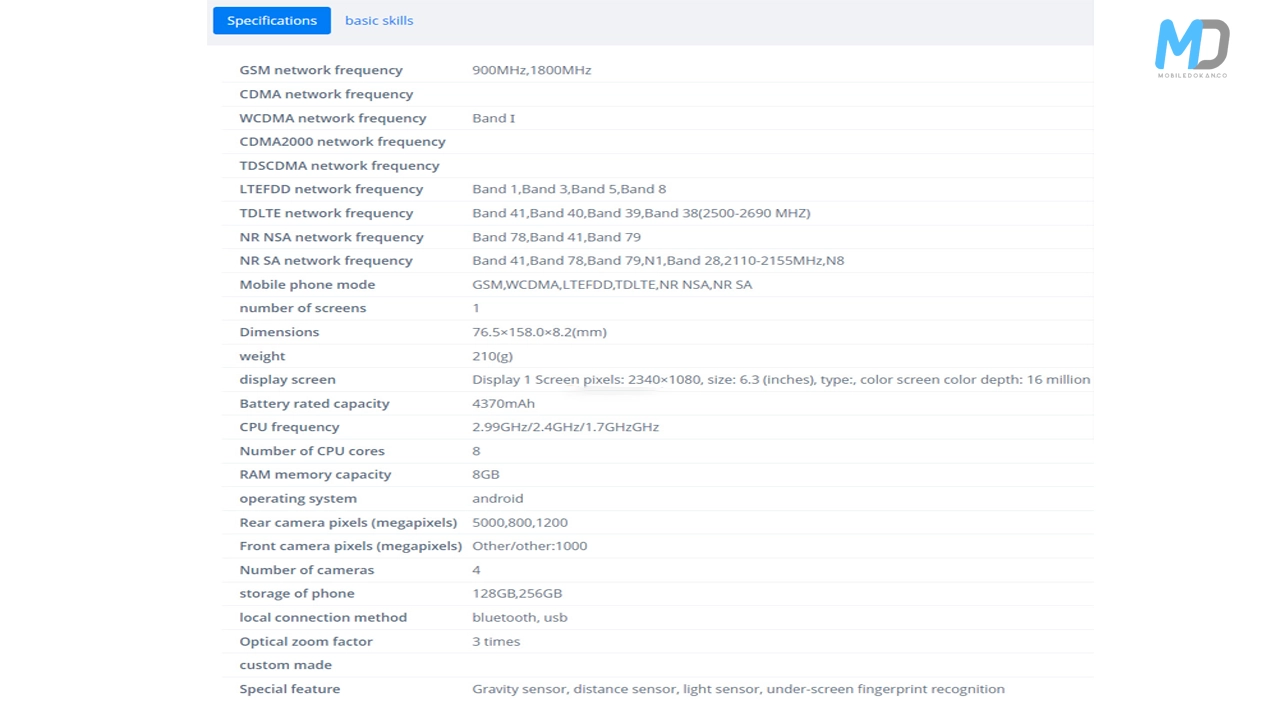Click the RAM memory capacity 8GB value
The height and width of the screenshot is (720, 1280).
click(486, 474)
